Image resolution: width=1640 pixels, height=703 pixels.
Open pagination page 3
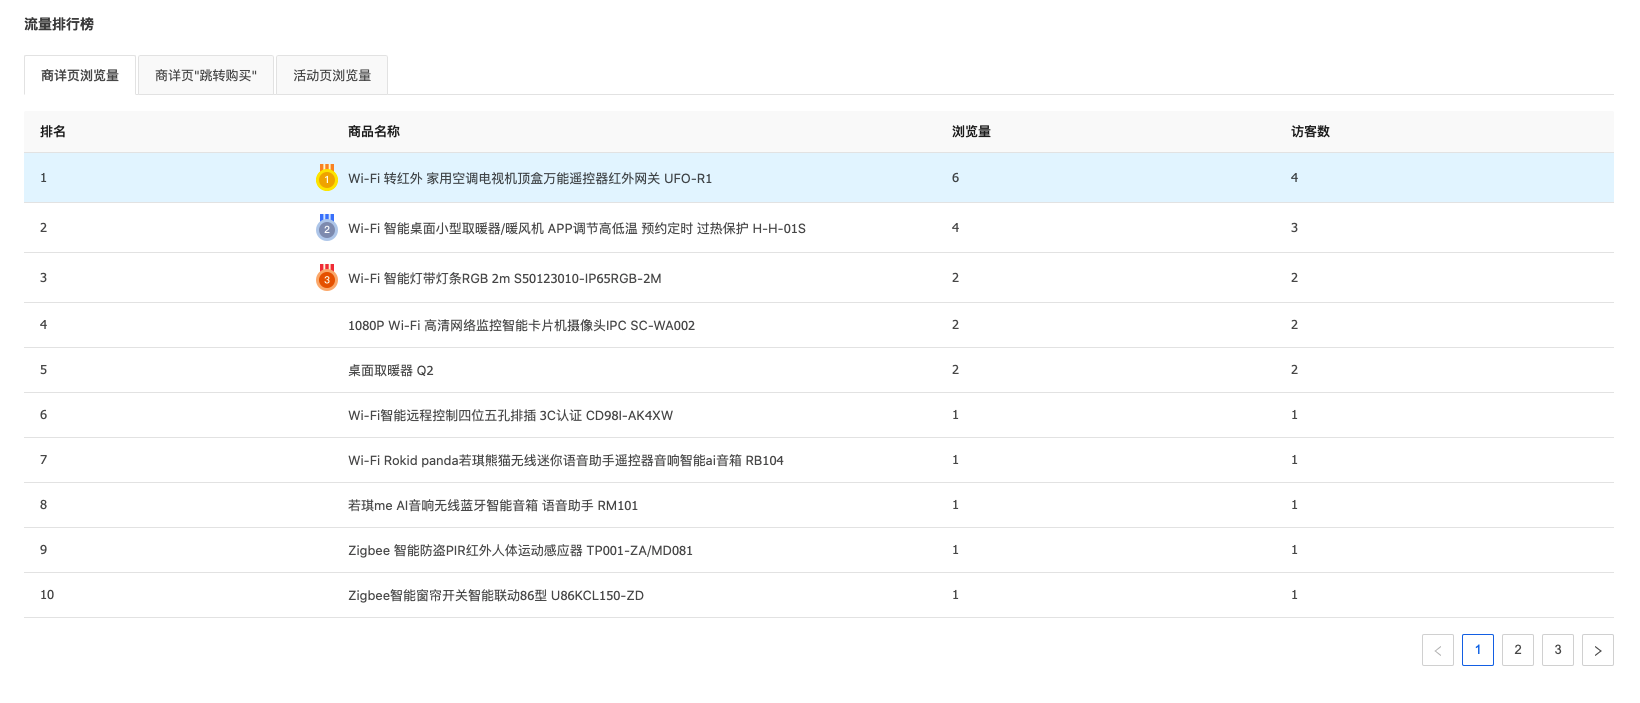(x=1558, y=650)
